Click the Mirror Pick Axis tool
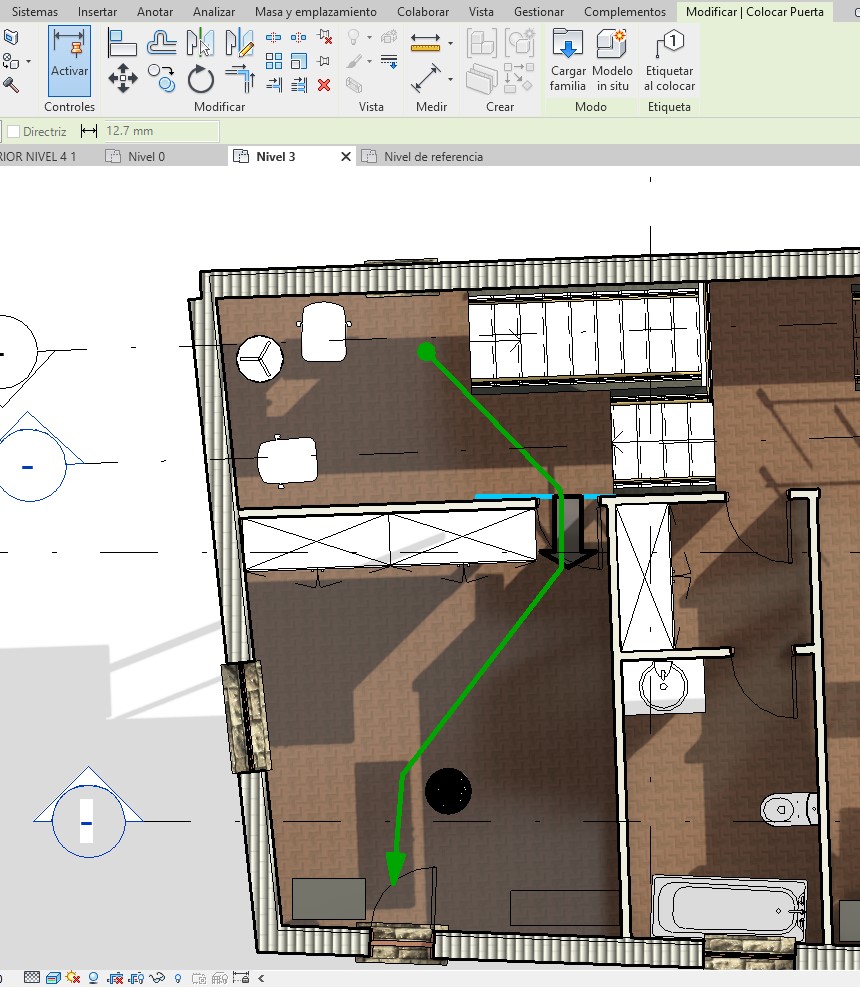 pos(201,43)
